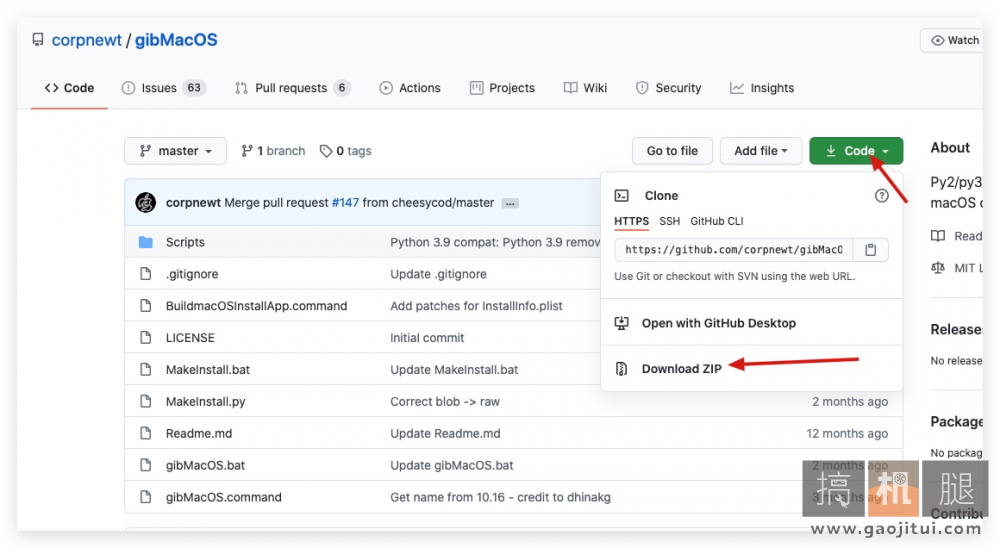Image resolution: width=1000 pixels, height=548 pixels.
Task: Switch to the Pull requests tab
Action: tap(293, 88)
